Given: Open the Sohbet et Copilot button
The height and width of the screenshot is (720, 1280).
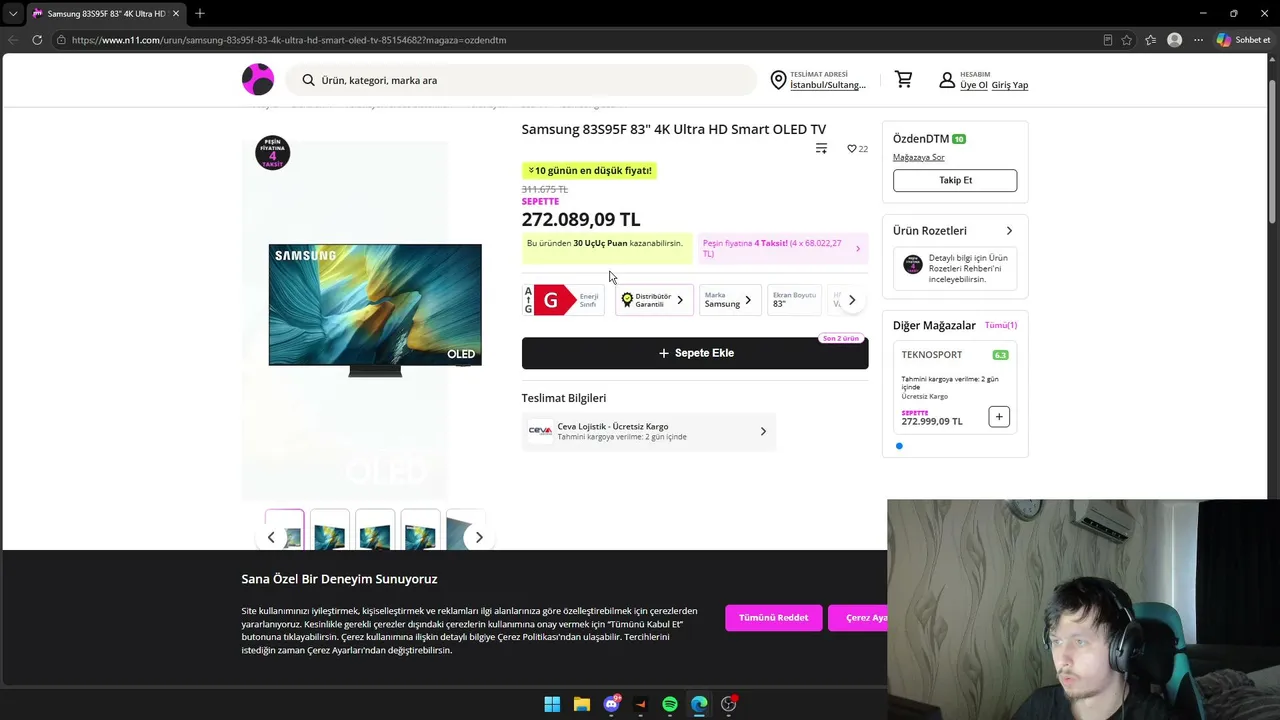Looking at the screenshot, I should point(1243,40).
